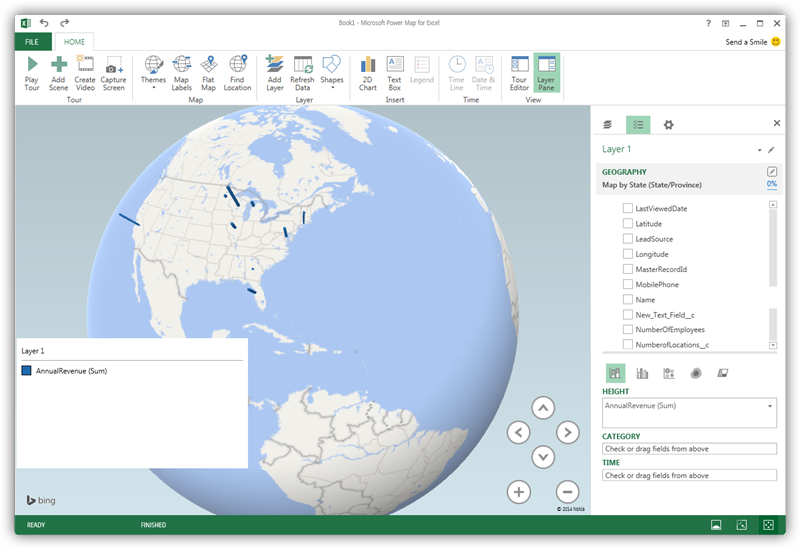
Task: Check the Latitude field checkbox
Action: pyautogui.click(x=628, y=224)
